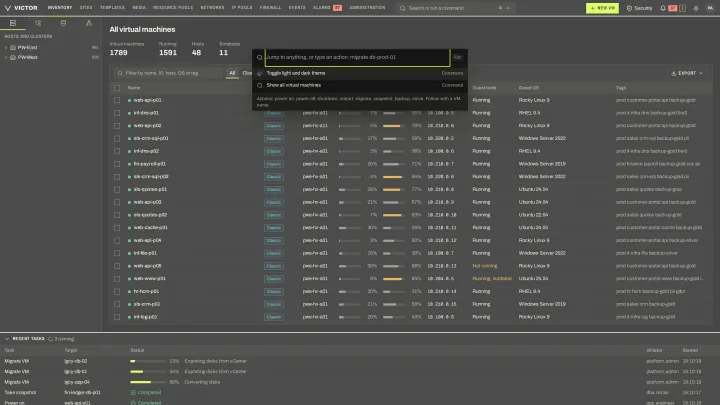Check the box for fin-payroll-p01
The height and width of the screenshot is (405, 720).
coord(117,164)
